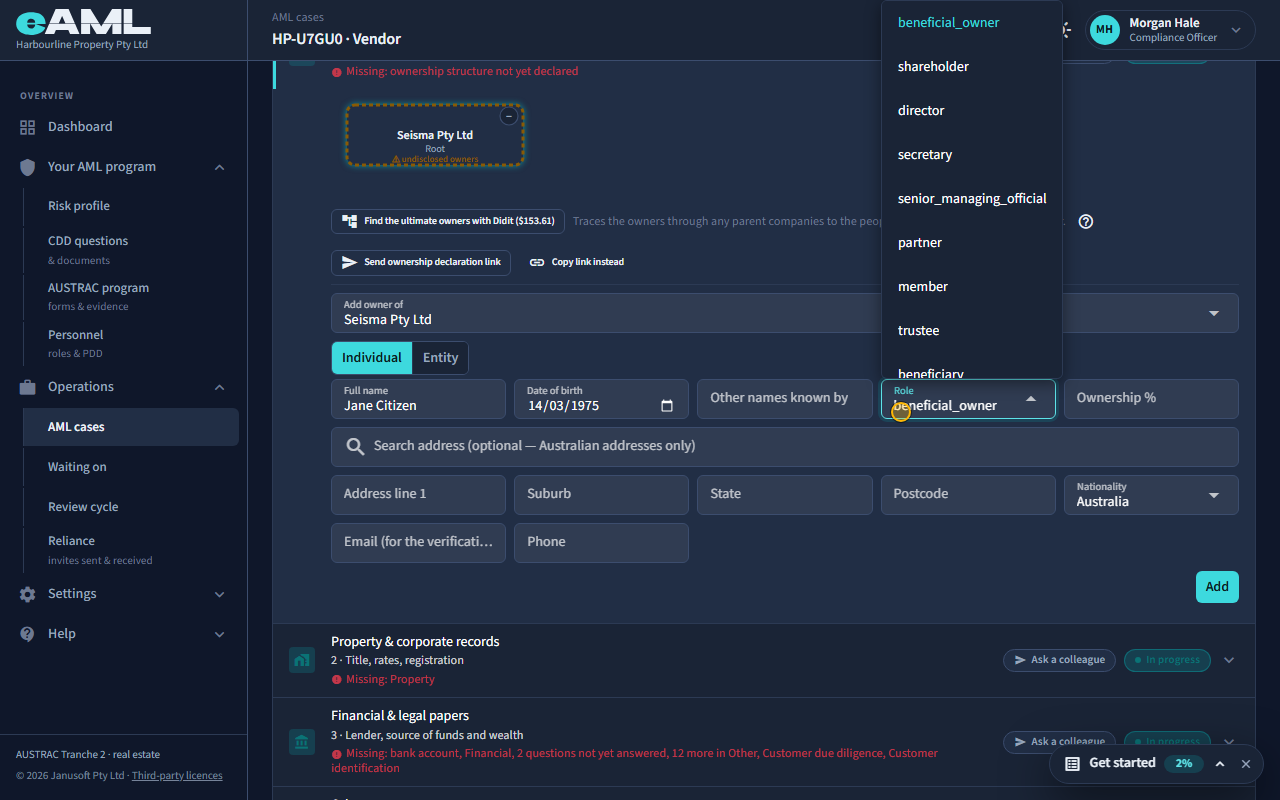Click Copy link instead

point(576,262)
